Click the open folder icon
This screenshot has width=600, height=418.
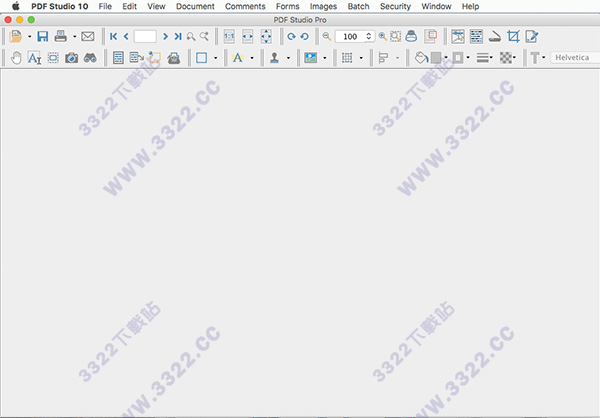(x=16, y=36)
